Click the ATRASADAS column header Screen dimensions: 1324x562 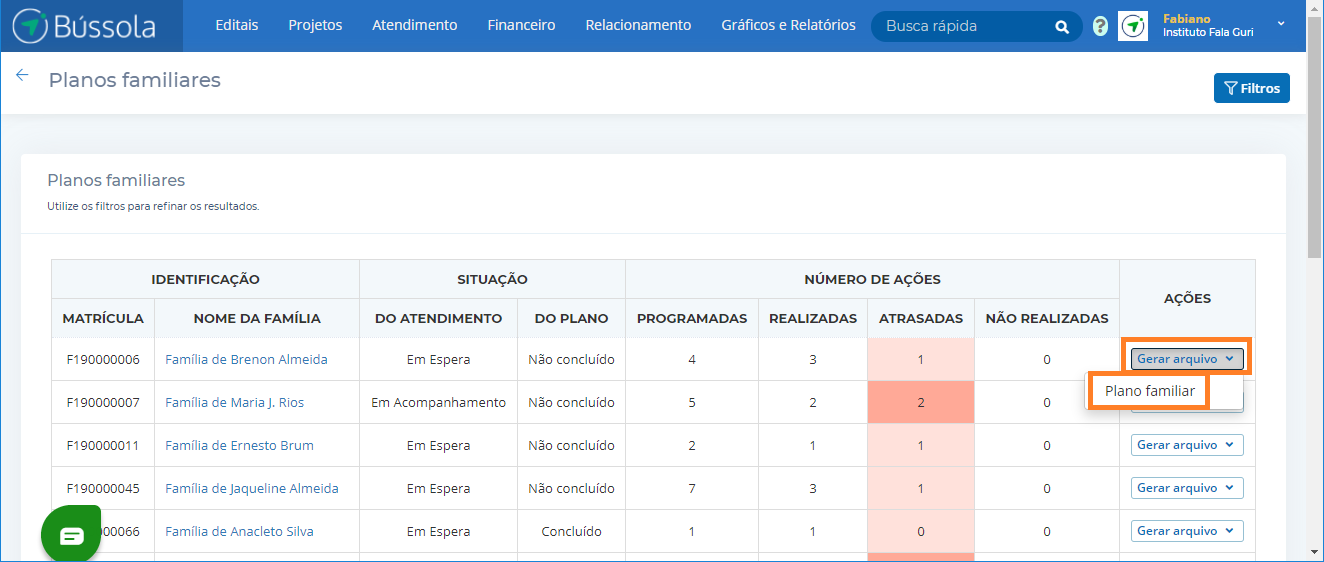[x=921, y=318]
